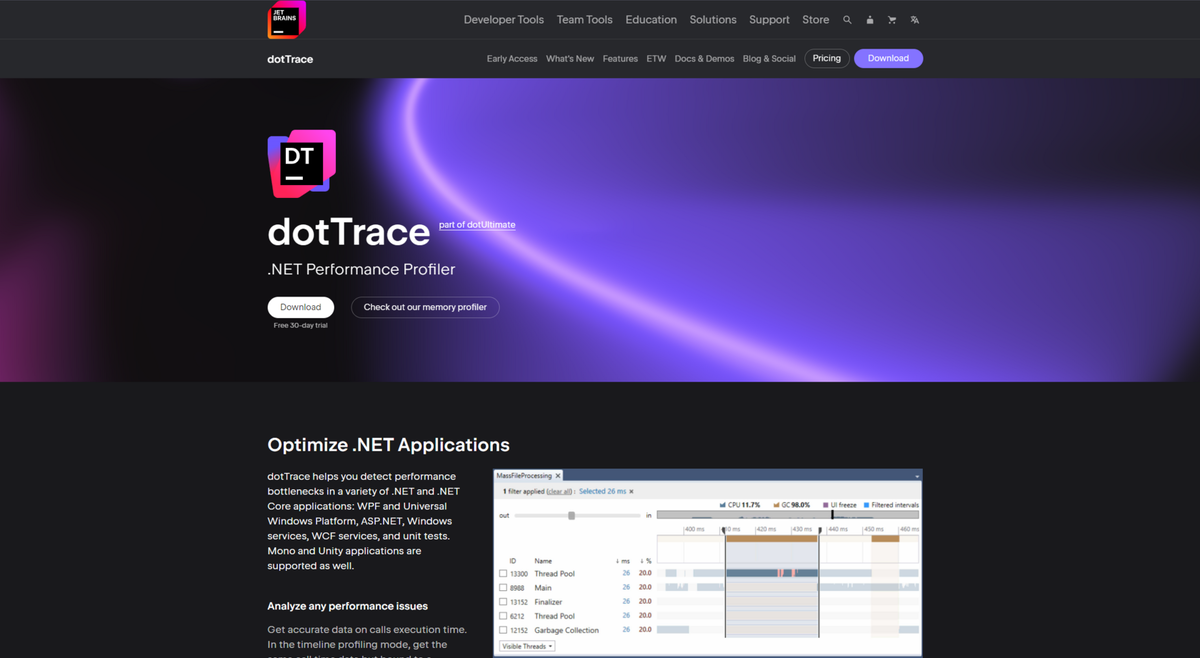Click the timeline overview bar above the ruler
This screenshot has height=658, width=1200.
(x=787, y=515)
